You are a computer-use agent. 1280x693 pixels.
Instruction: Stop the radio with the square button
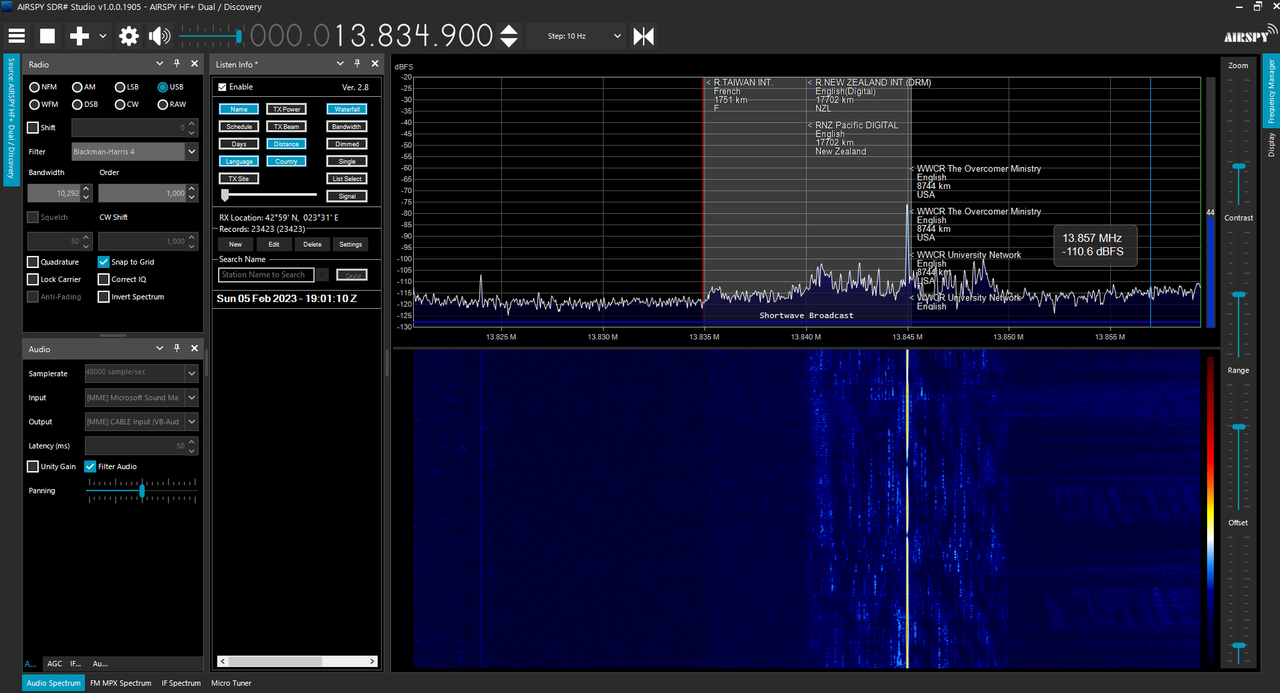pyautogui.click(x=47, y=36)
